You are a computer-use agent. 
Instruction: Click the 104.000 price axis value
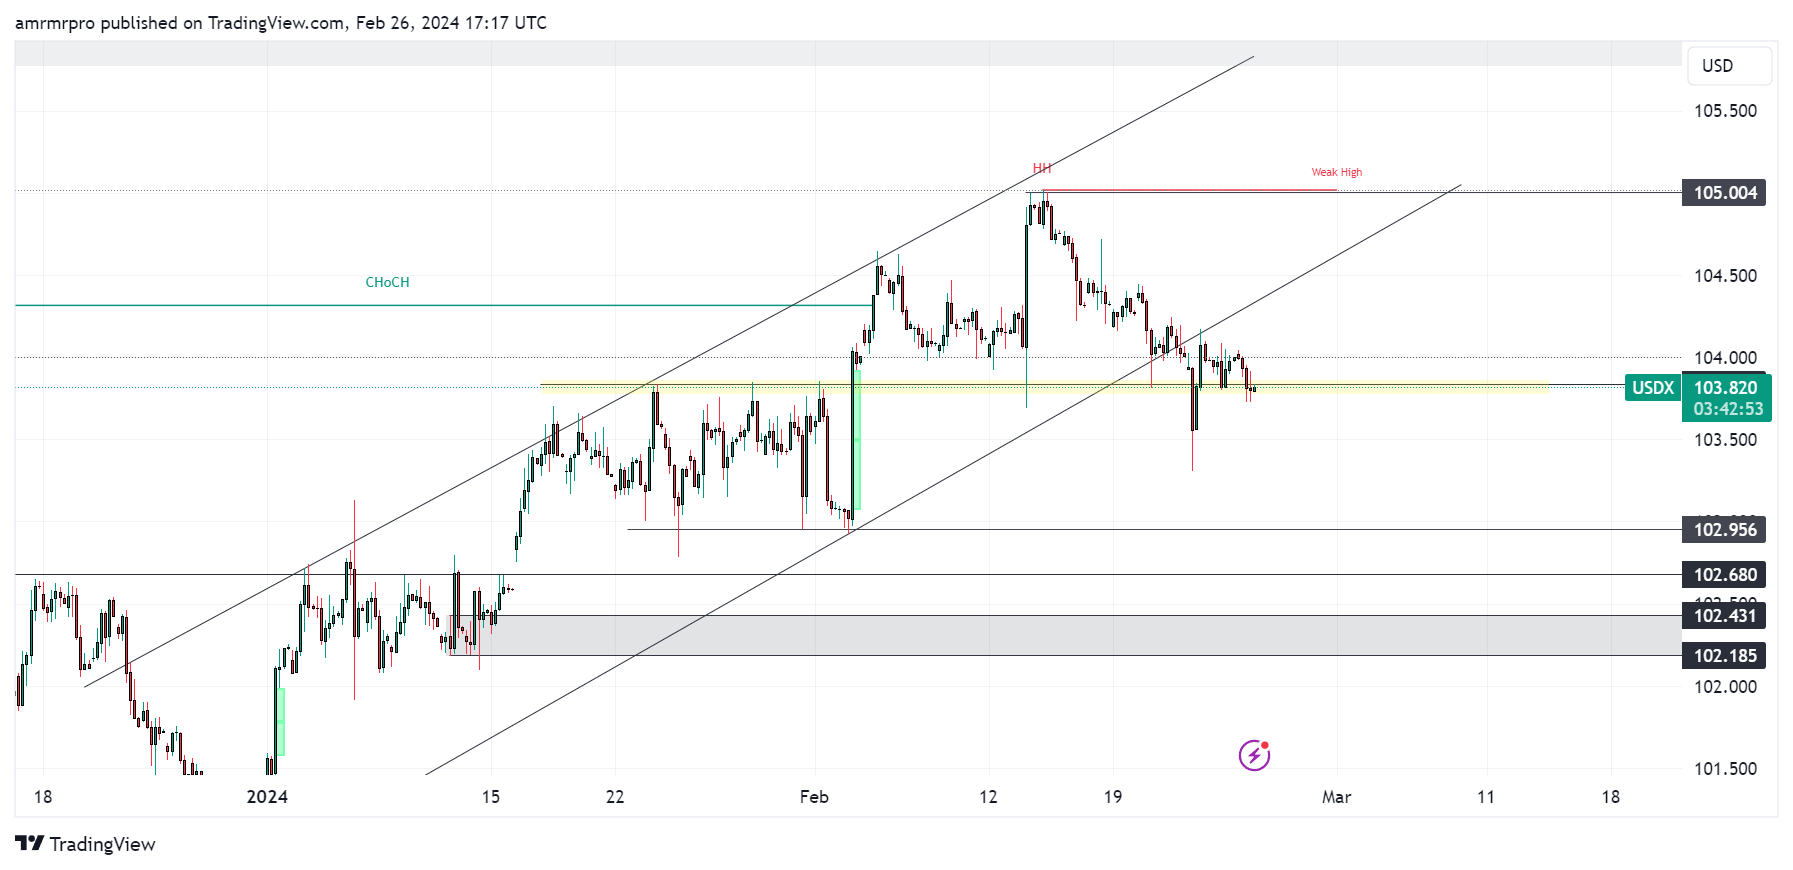(x=1725, y=358)
